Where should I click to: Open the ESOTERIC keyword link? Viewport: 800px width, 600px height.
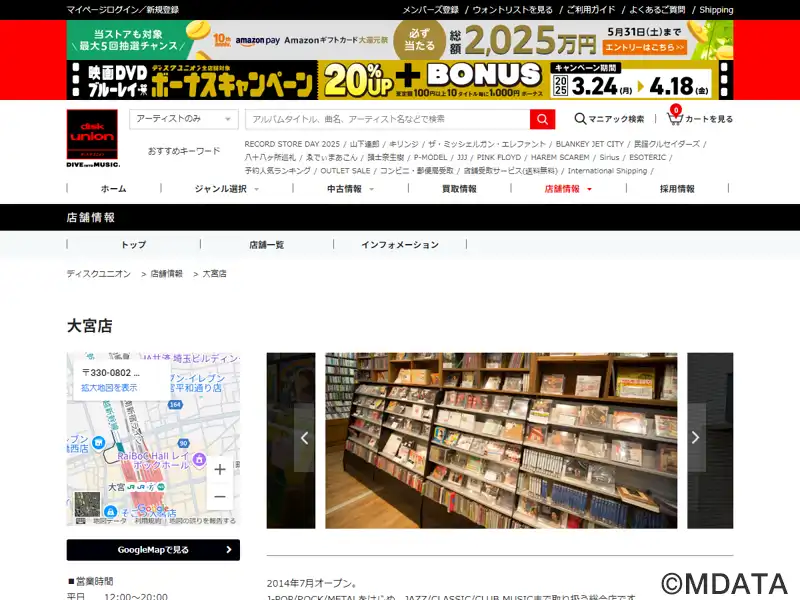[647, 157]
